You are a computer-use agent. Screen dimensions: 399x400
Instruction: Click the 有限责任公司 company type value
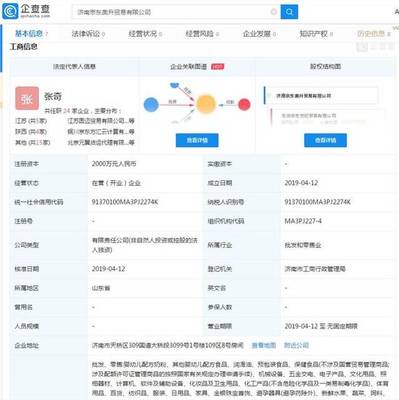click(x=145, y=245)
